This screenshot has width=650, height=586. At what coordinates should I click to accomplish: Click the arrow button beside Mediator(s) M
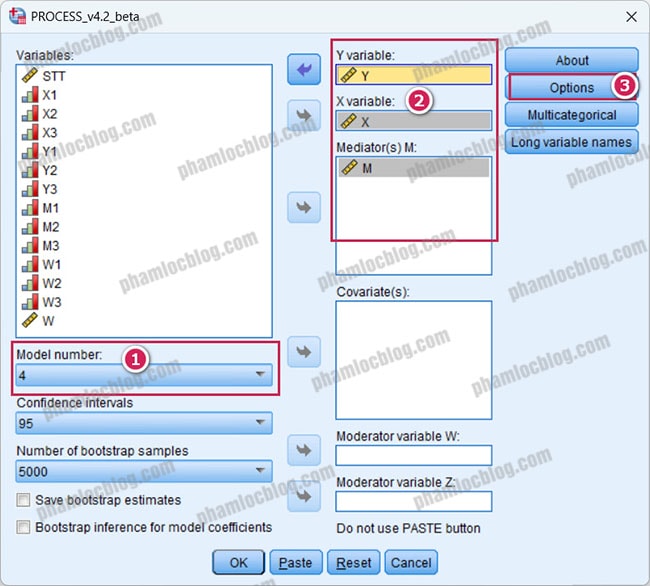click(x=304, y=207)
